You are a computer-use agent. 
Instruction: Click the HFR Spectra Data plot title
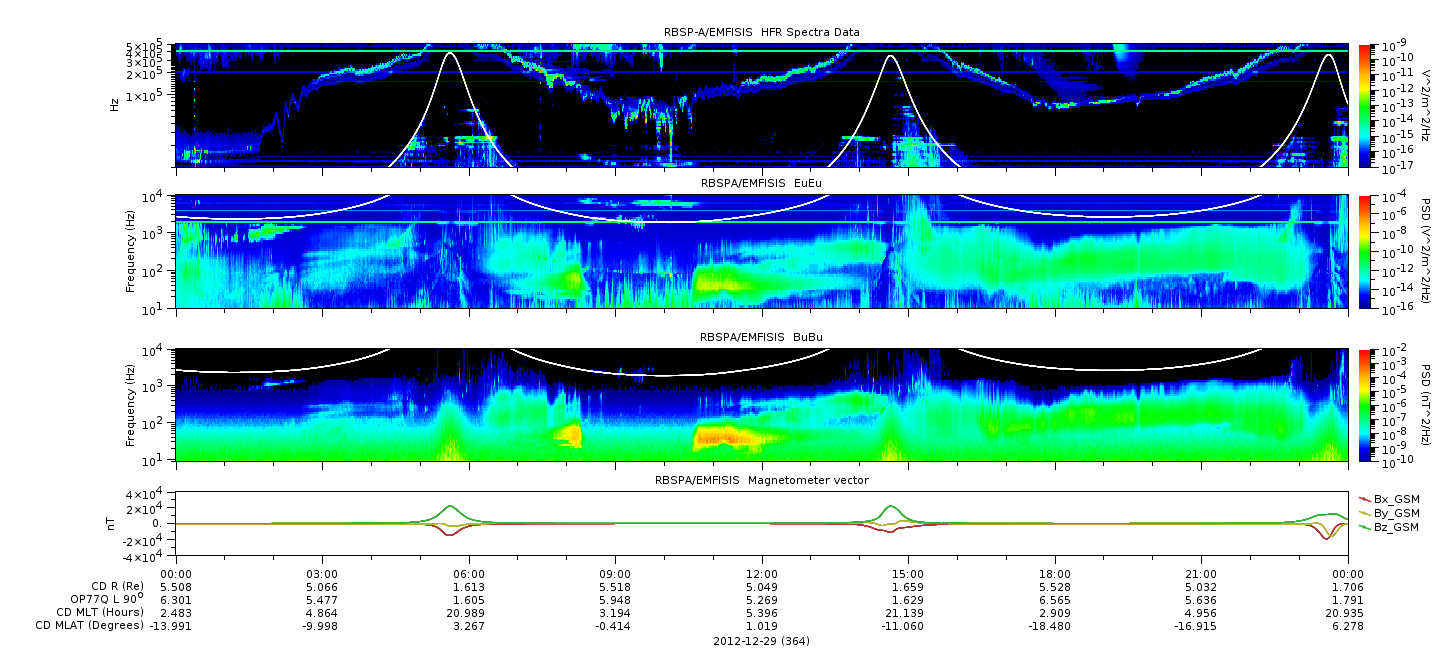coord(761,33)
